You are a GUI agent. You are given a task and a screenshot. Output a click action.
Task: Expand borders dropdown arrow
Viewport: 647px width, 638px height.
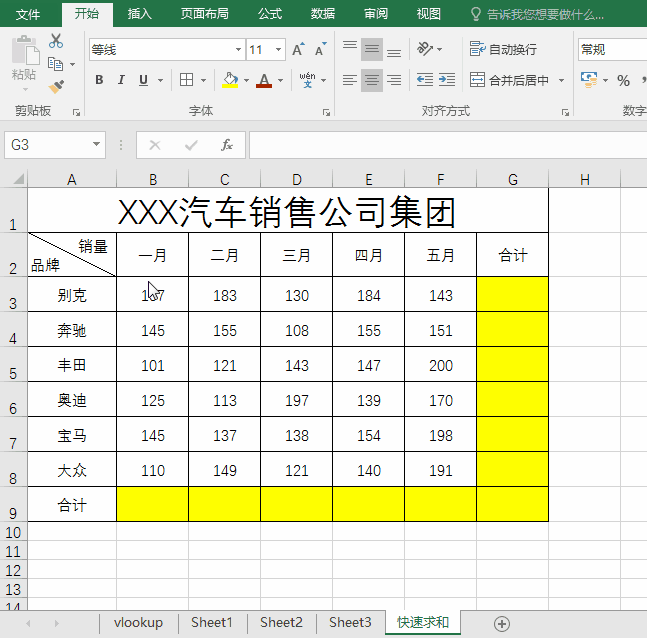203,80
